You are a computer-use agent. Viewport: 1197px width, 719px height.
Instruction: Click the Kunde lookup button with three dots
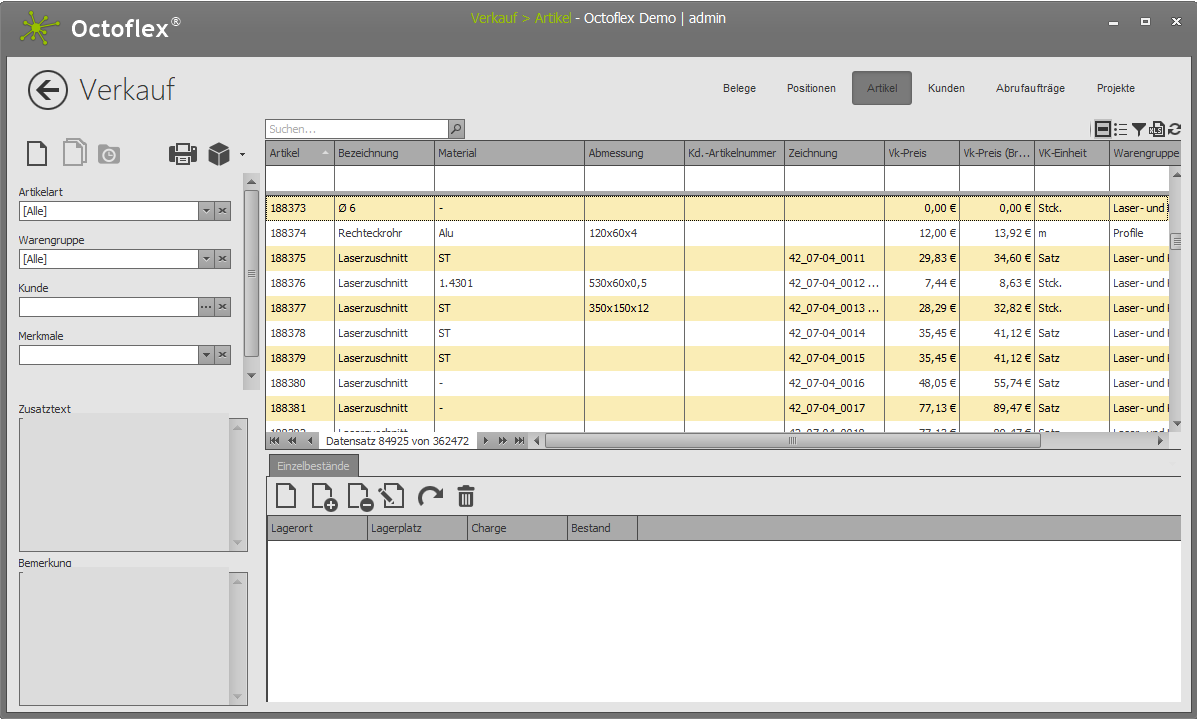pos(206,307)
